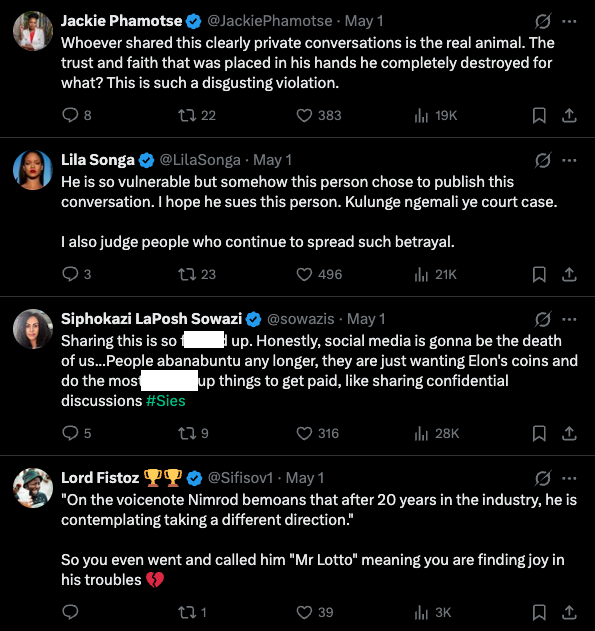Retweet Lila Songa's post

tap(187, 274)
